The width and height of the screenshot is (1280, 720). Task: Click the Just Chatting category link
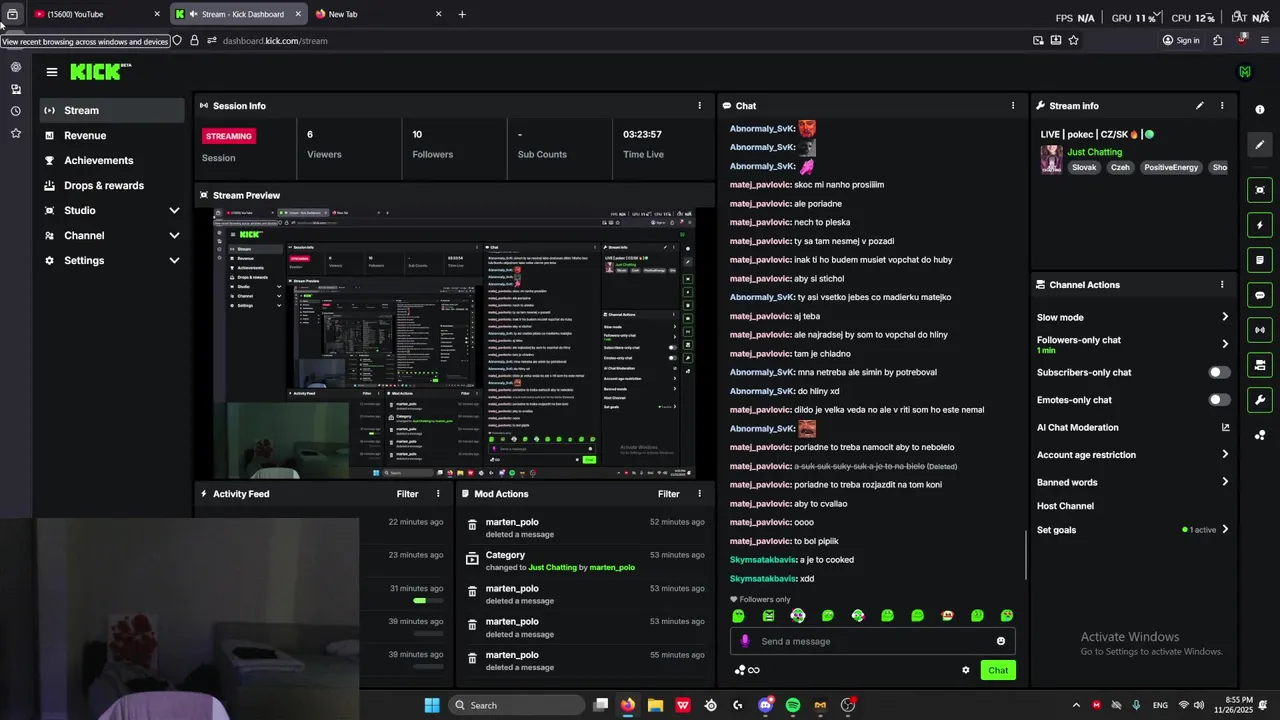coord(1094,152)
